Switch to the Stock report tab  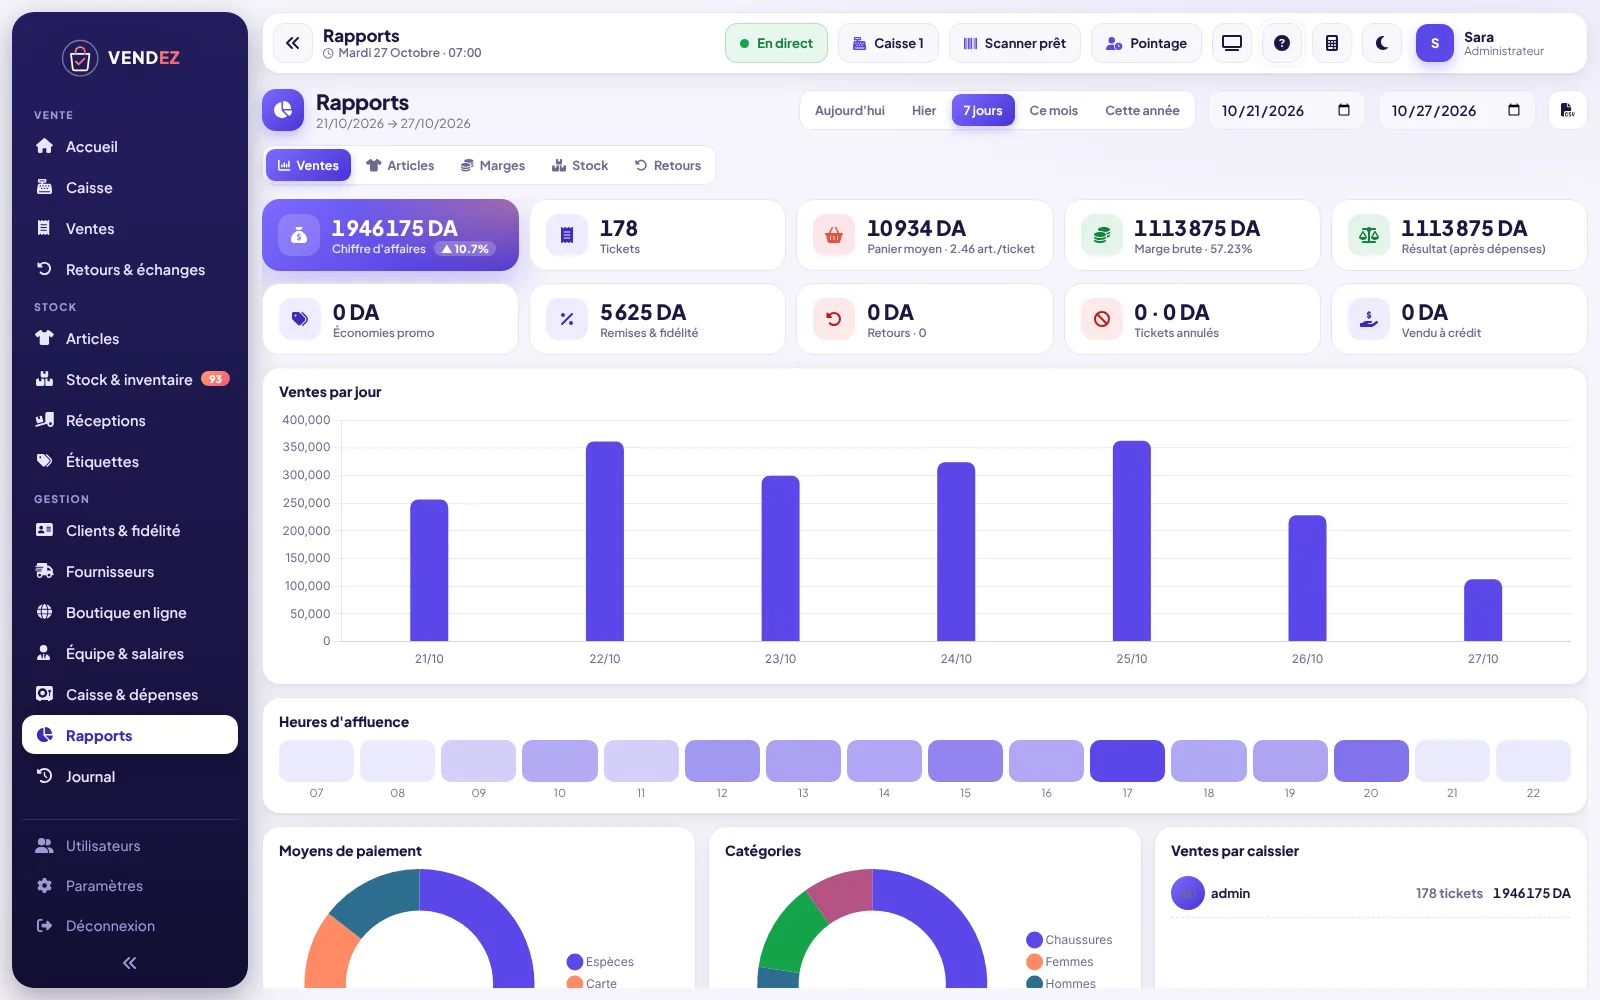pyautogui.click(x=580, y=166)
